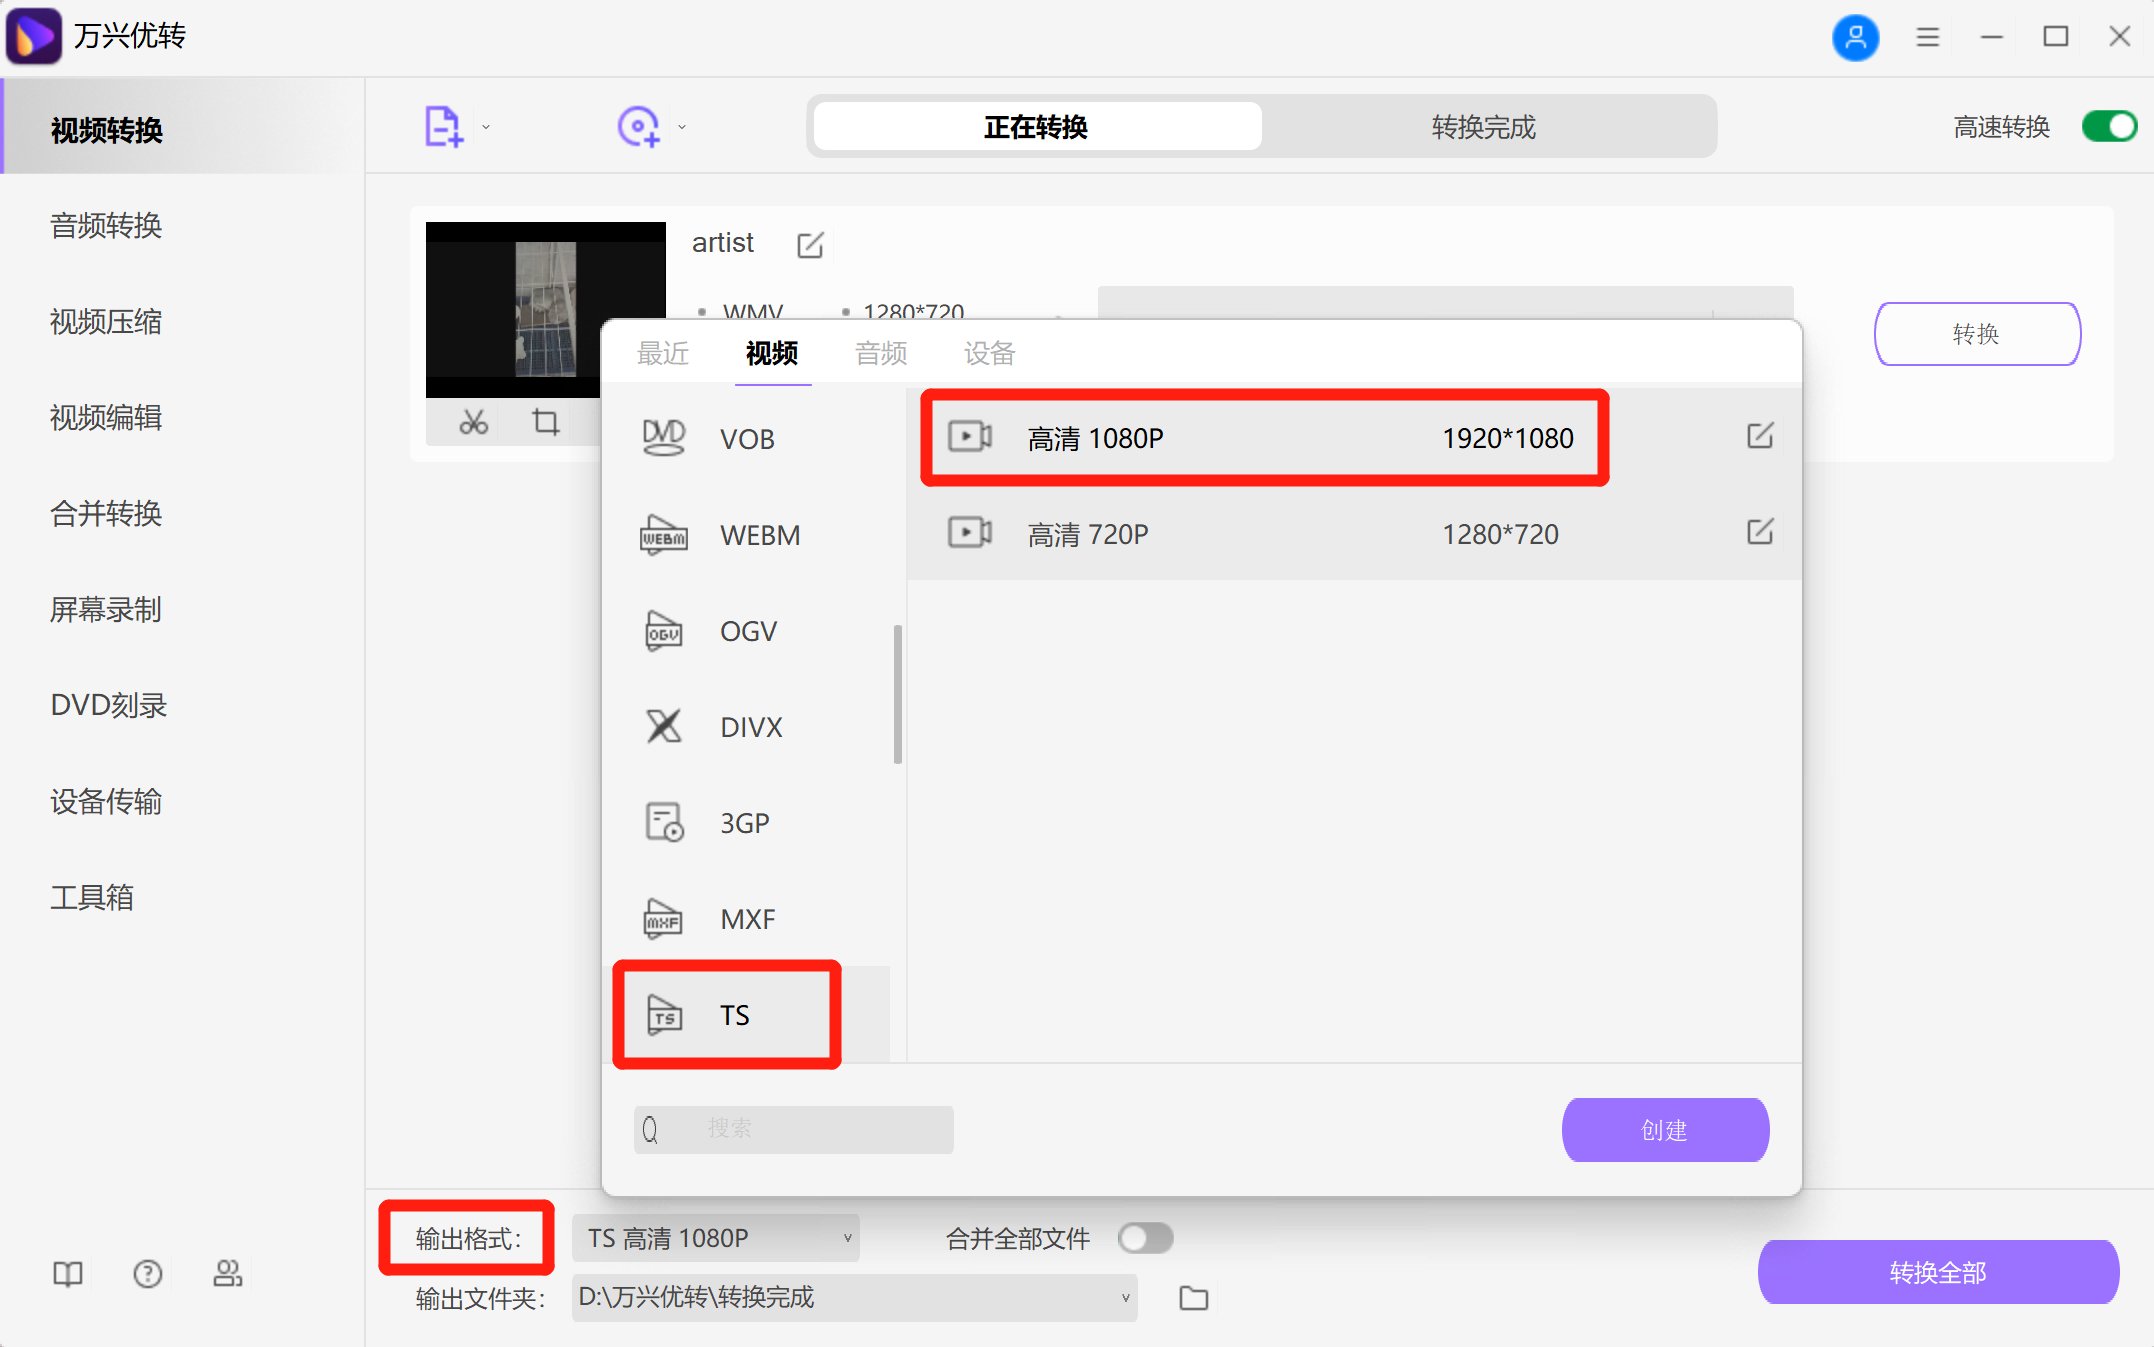Enable the 合并全部文件 switch

[1146, 1238]
